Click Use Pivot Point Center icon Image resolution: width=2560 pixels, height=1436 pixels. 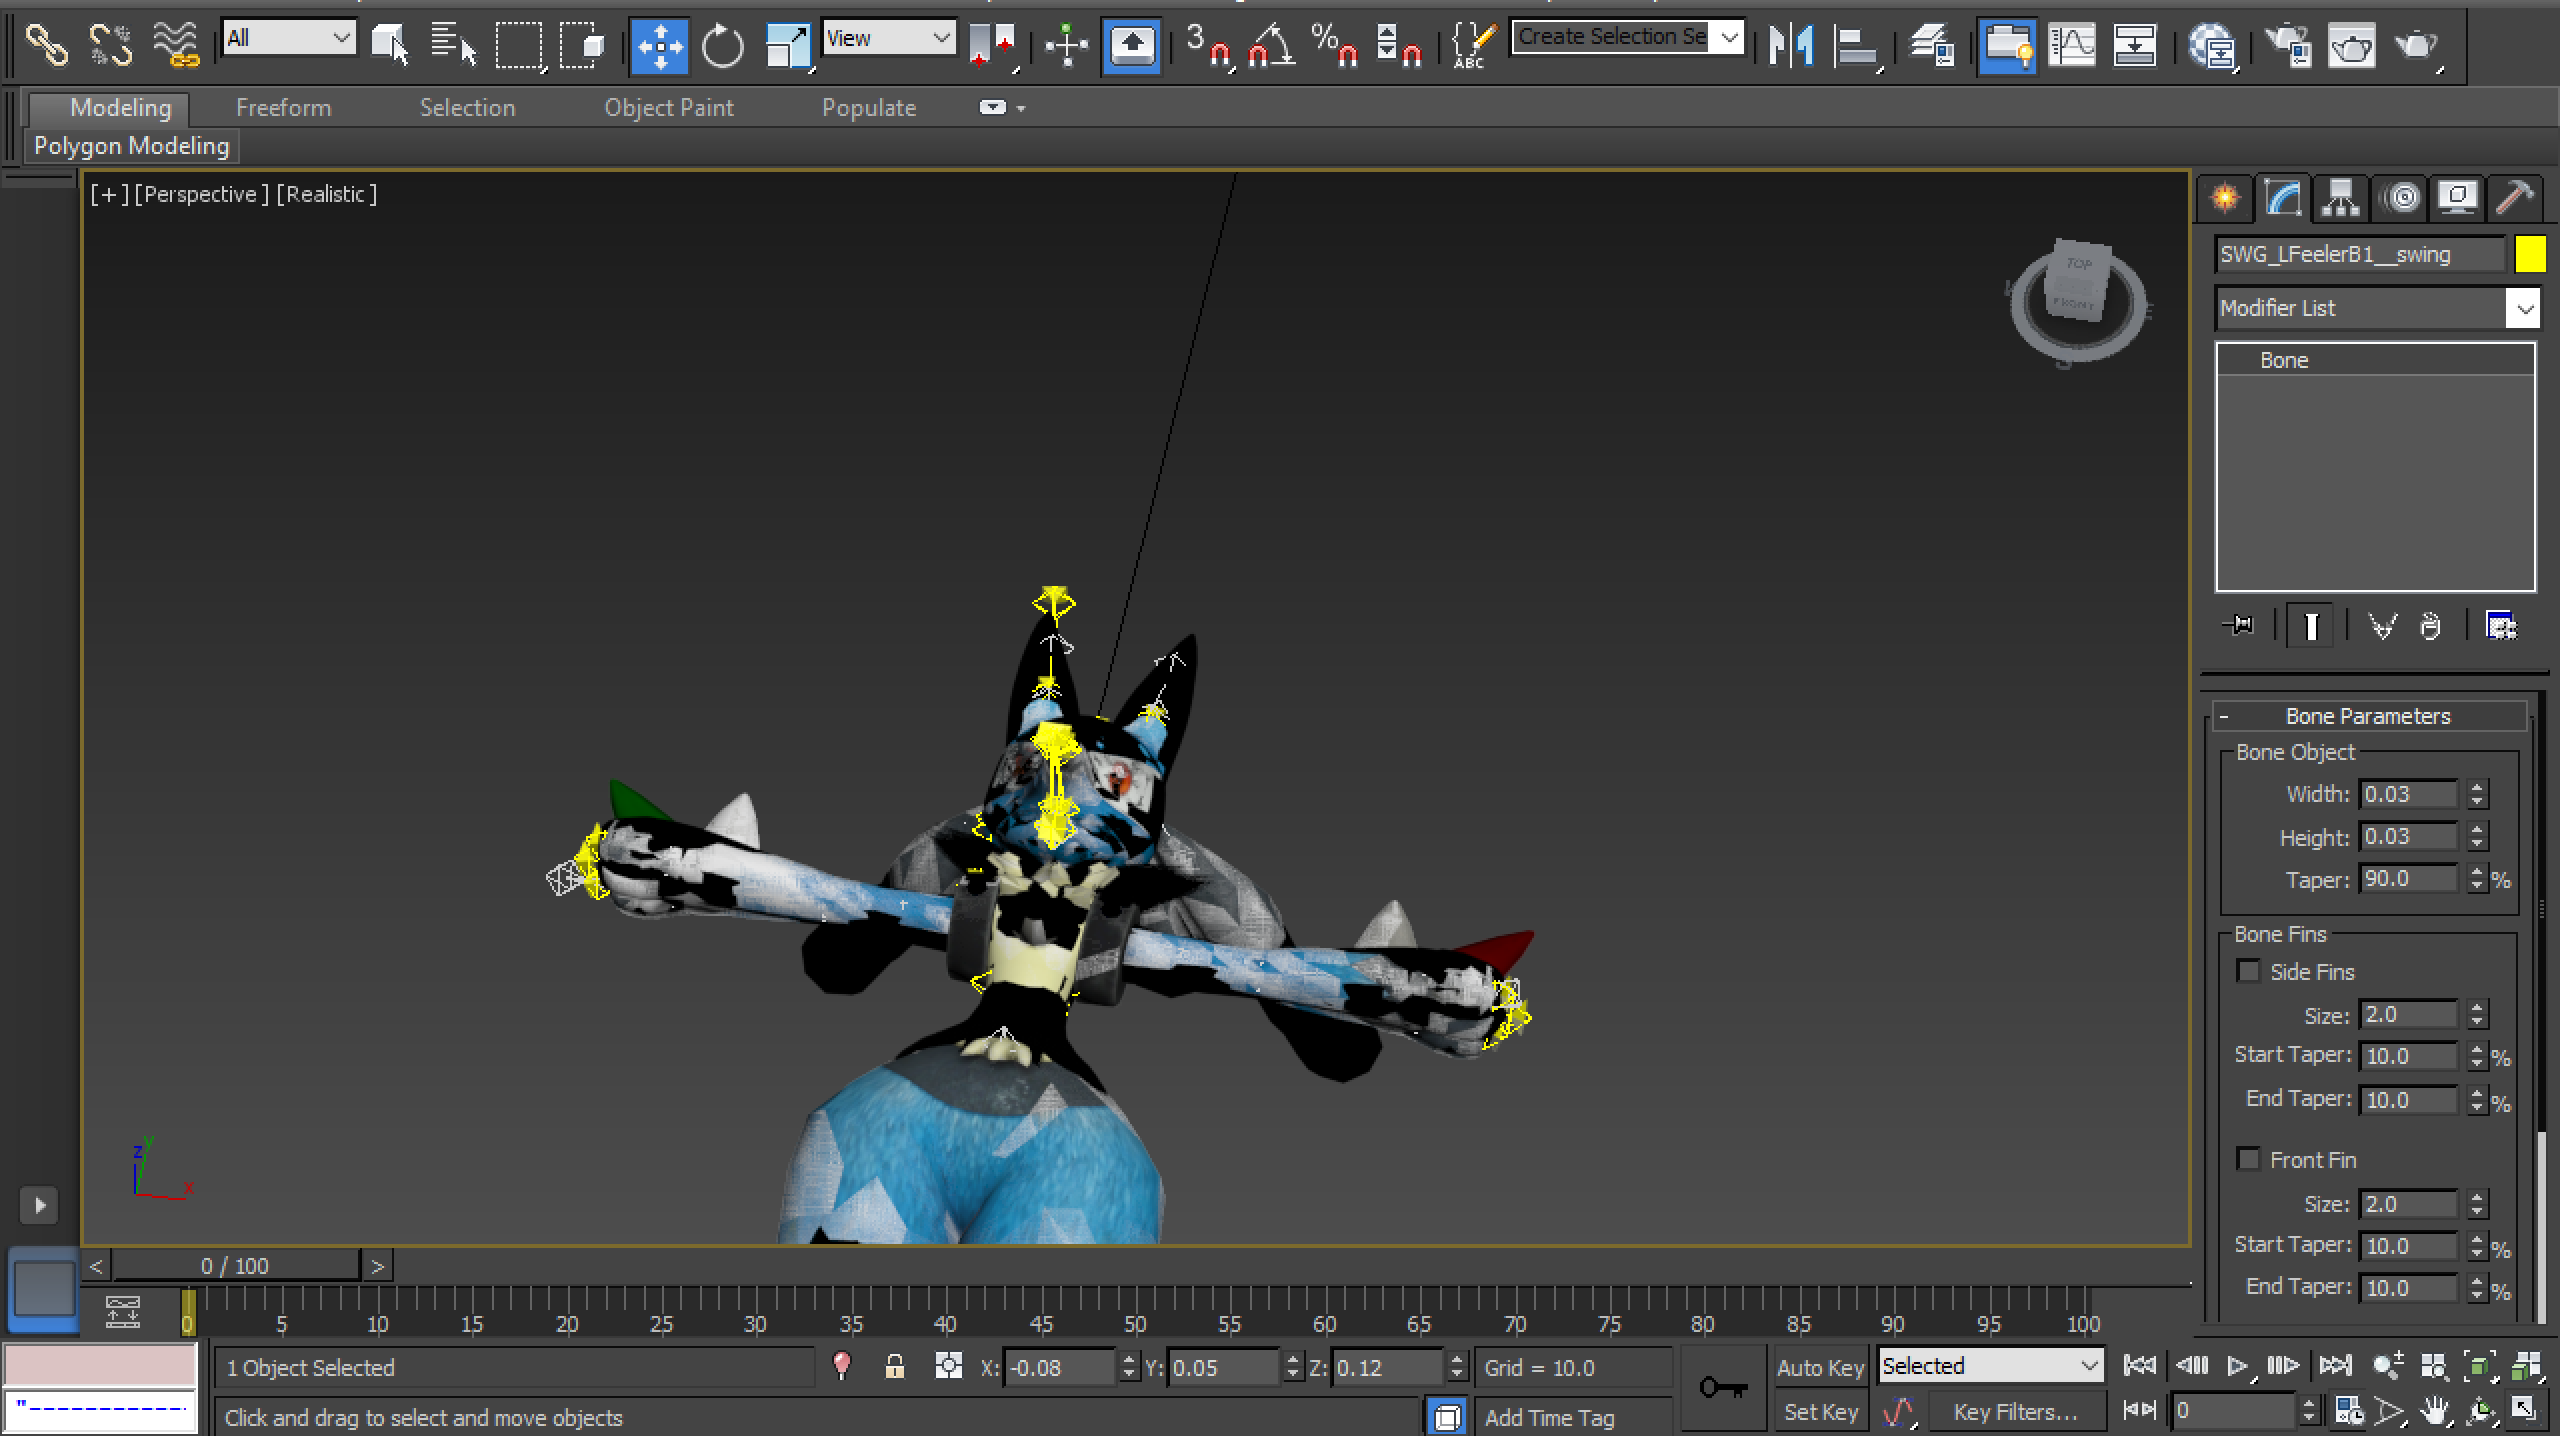coord(993,45)
